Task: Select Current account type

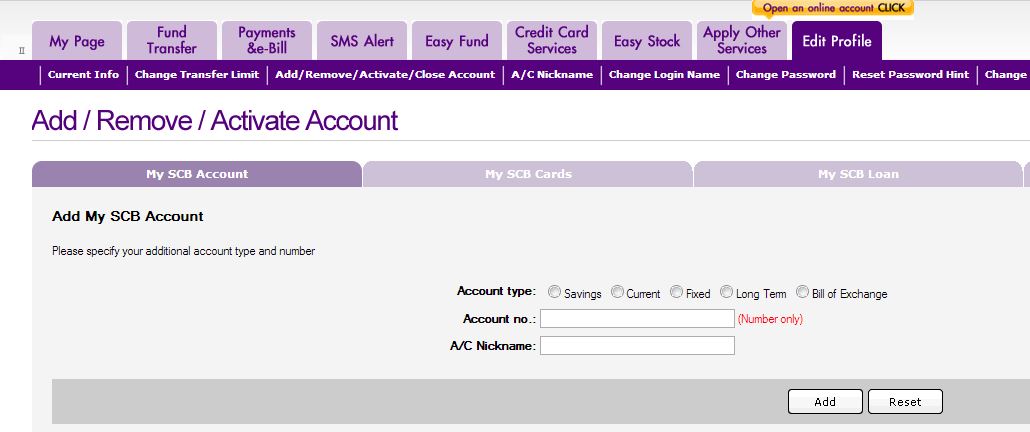Action: pos(617,292)
